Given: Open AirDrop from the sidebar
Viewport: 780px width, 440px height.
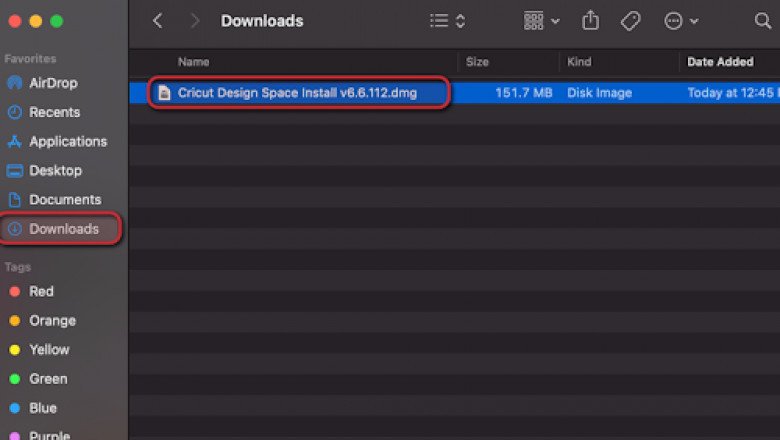Looking at the screenshot, I should pos(52,83).
